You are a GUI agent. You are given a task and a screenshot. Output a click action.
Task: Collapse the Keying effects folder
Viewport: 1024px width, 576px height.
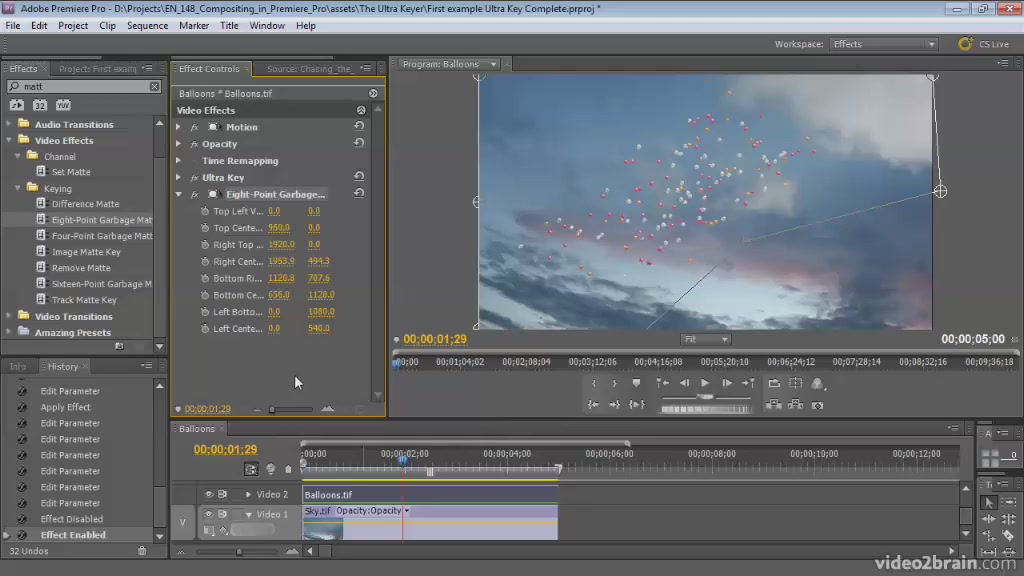[x=18, y=188]
